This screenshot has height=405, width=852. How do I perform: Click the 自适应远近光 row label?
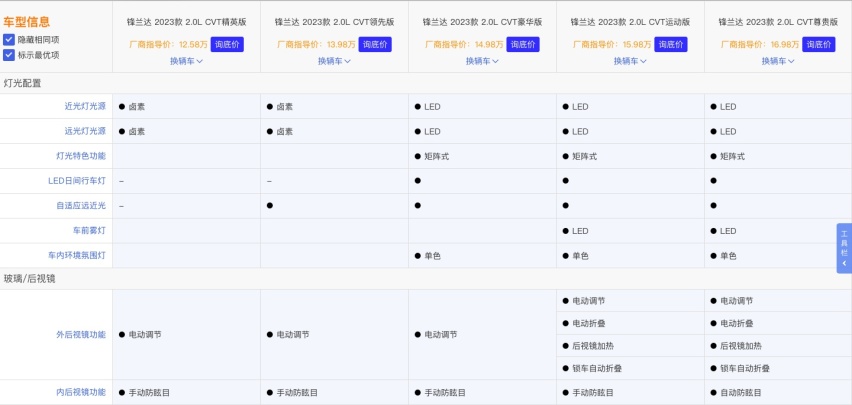click(81, 205)
